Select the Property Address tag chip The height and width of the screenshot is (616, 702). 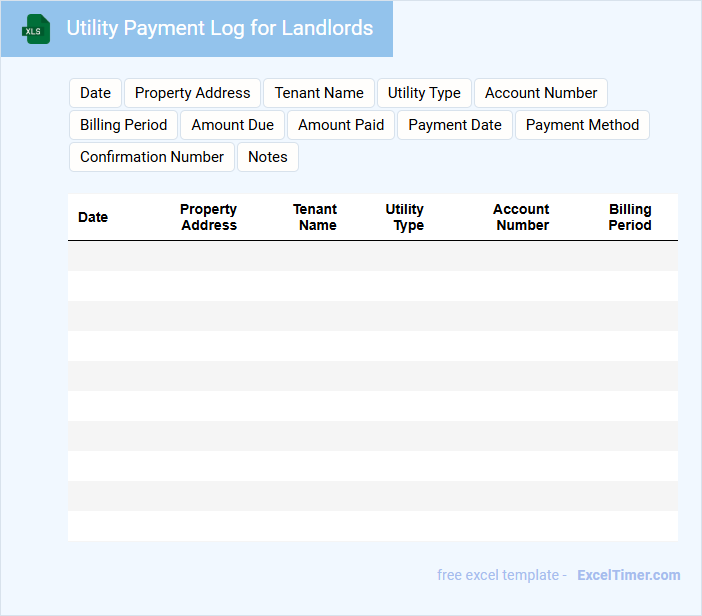[193, 93]
